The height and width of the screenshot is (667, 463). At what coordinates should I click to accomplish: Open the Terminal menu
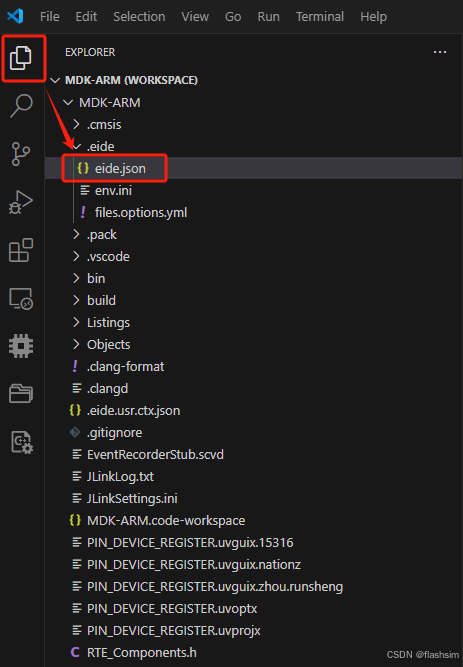coord(320,17)
